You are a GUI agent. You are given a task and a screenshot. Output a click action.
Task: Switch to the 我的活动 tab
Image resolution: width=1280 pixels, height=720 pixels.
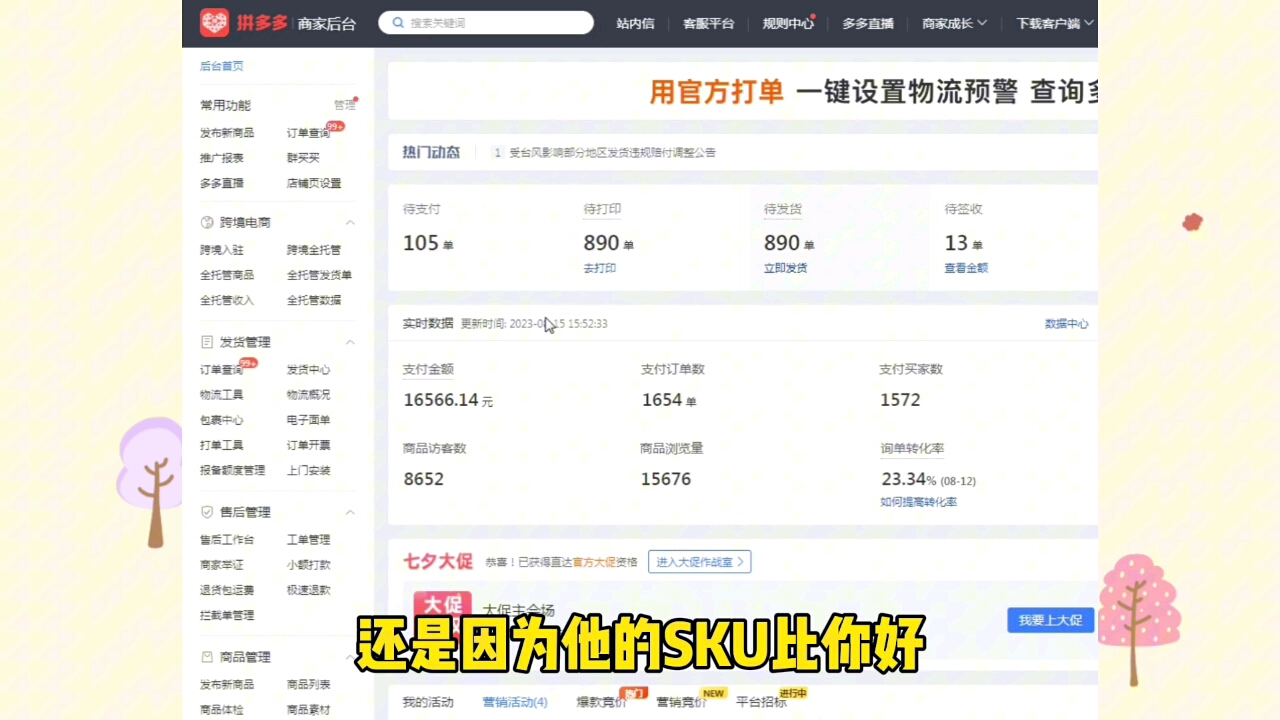(428, 702)
